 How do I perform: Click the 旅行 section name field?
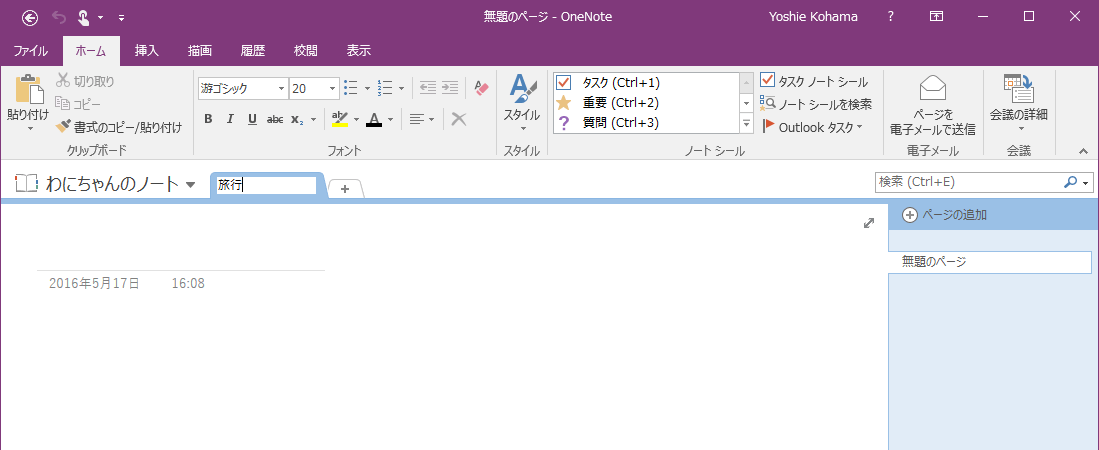point(266,185)
